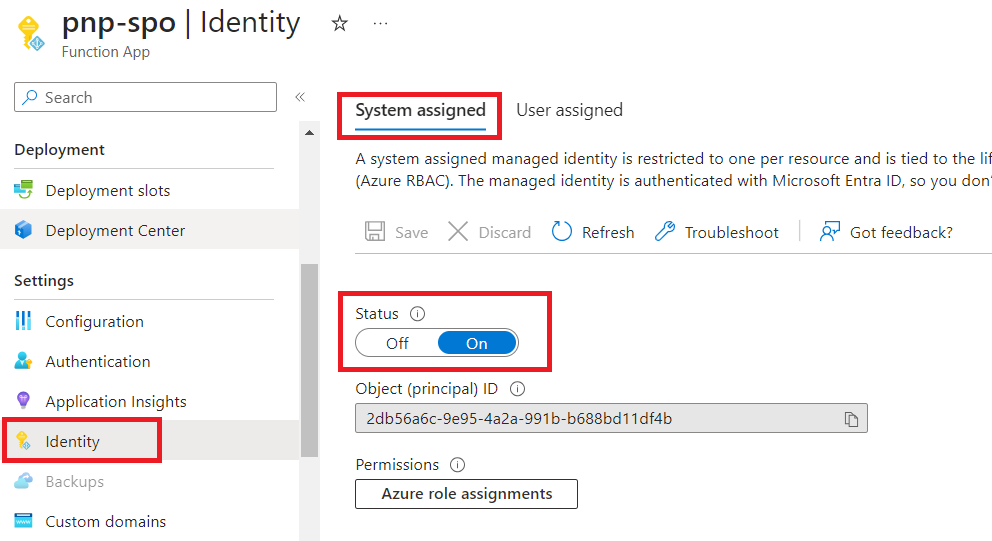Collapse the sidebar with the double chevron
The image size is (992, 541).
click(x=299, y=97)
